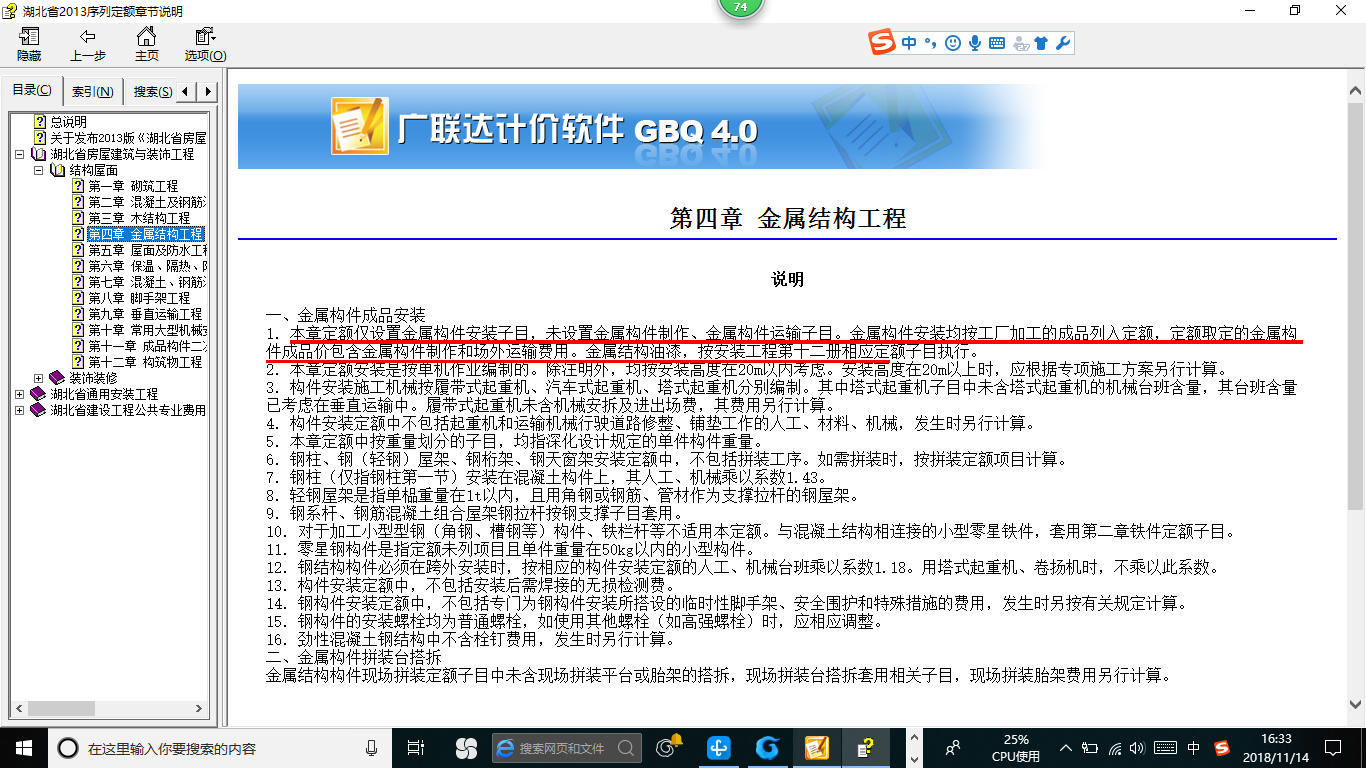1366x768 pixels.
Task: Open the Action Center notification icon
Action: click(1331, 747)
